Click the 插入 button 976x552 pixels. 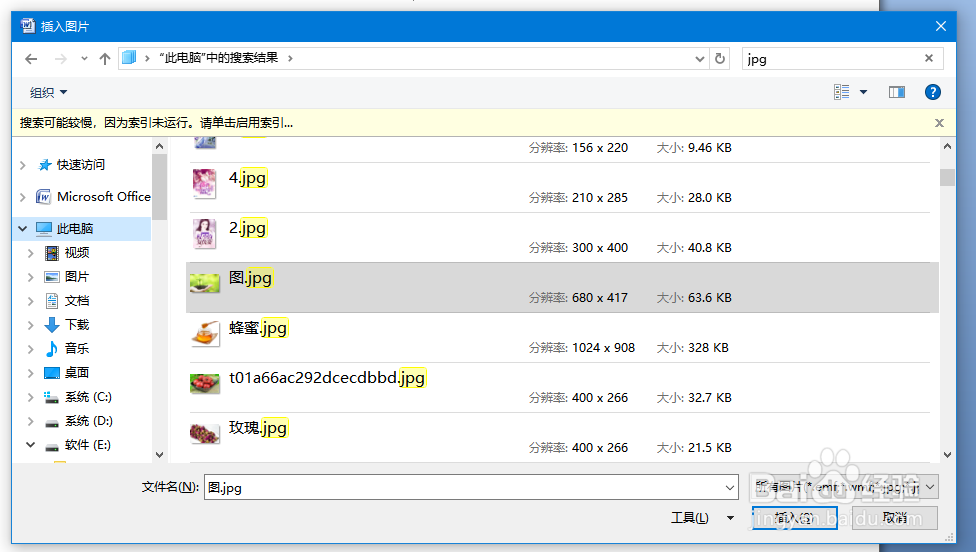point(792,518)
